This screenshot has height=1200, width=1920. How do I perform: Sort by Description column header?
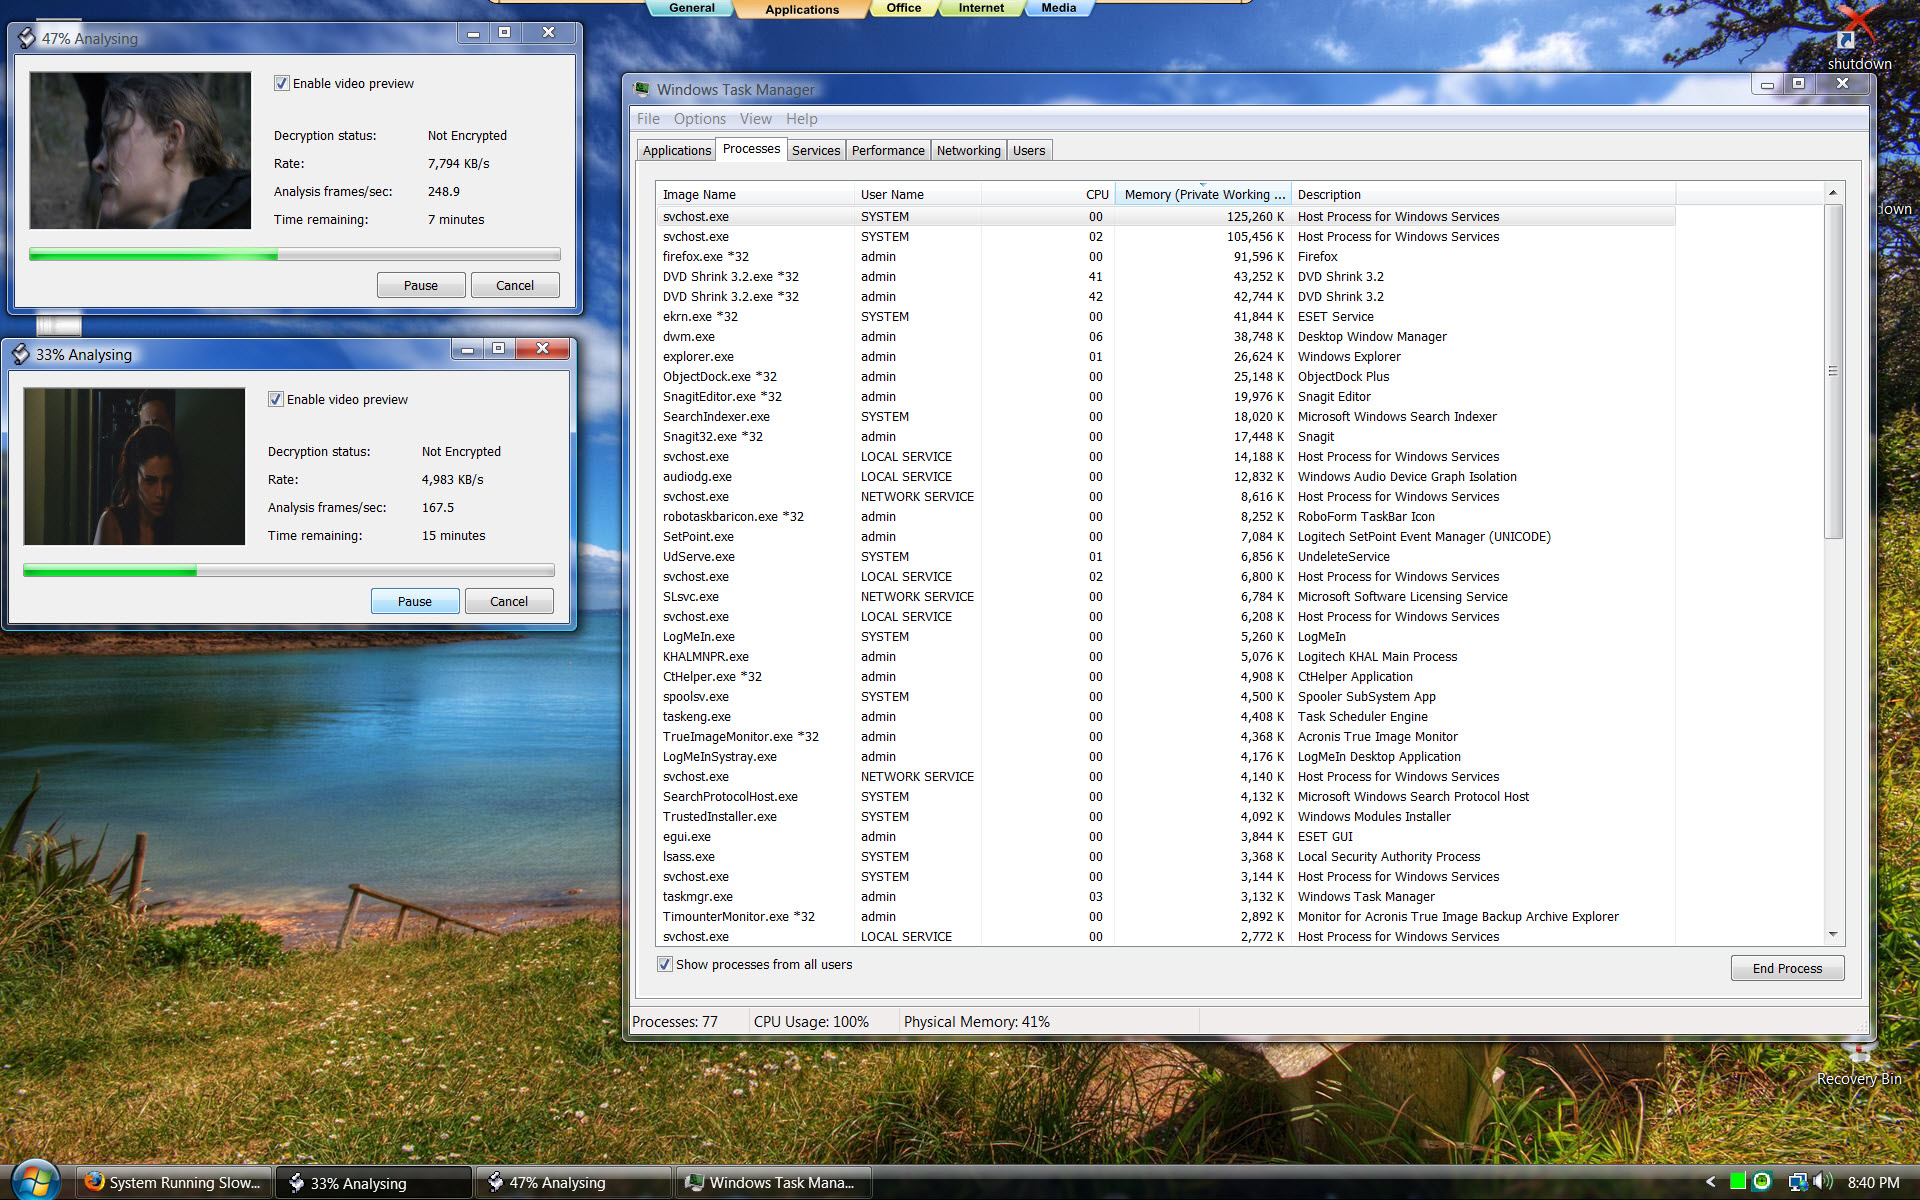(x=1483, y=194)
